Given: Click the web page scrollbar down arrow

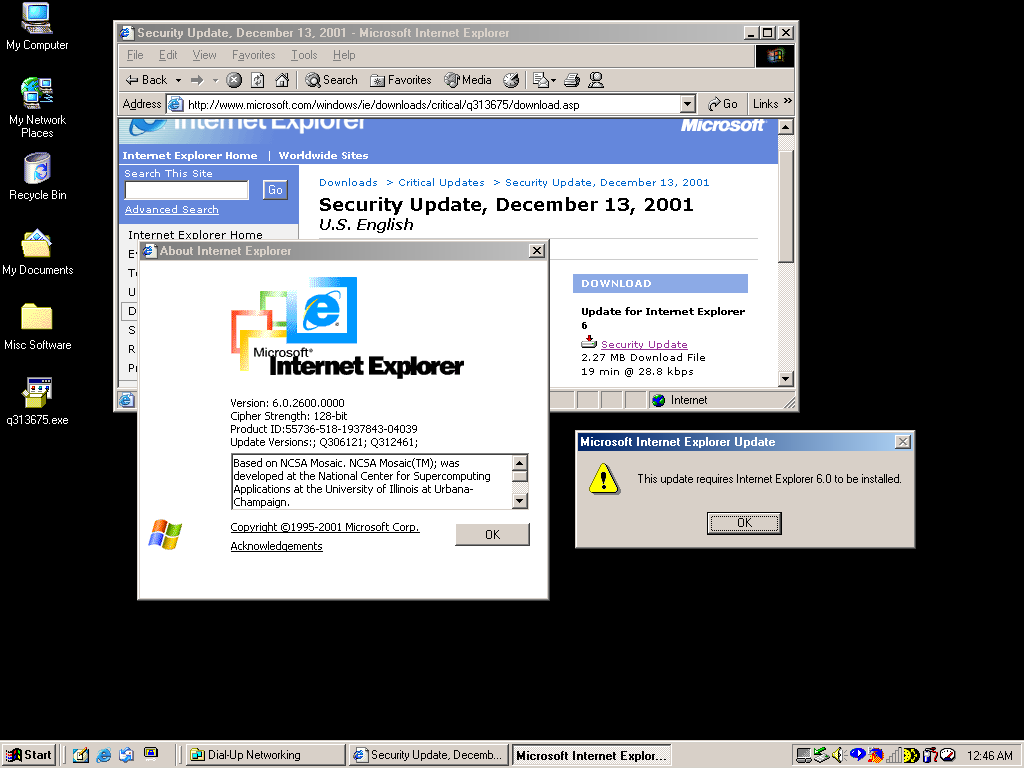Looking at the screenshot, I should 786,379.
